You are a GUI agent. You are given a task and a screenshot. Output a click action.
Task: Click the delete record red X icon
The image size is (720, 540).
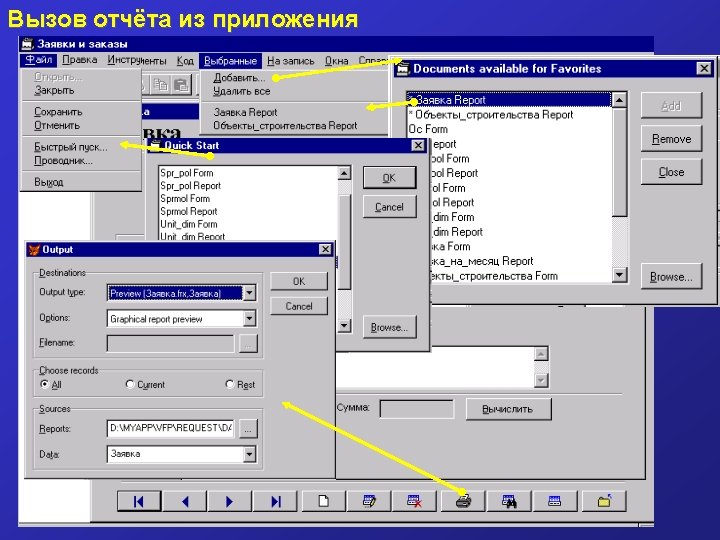pyautogui.click(x=415, y=501)
